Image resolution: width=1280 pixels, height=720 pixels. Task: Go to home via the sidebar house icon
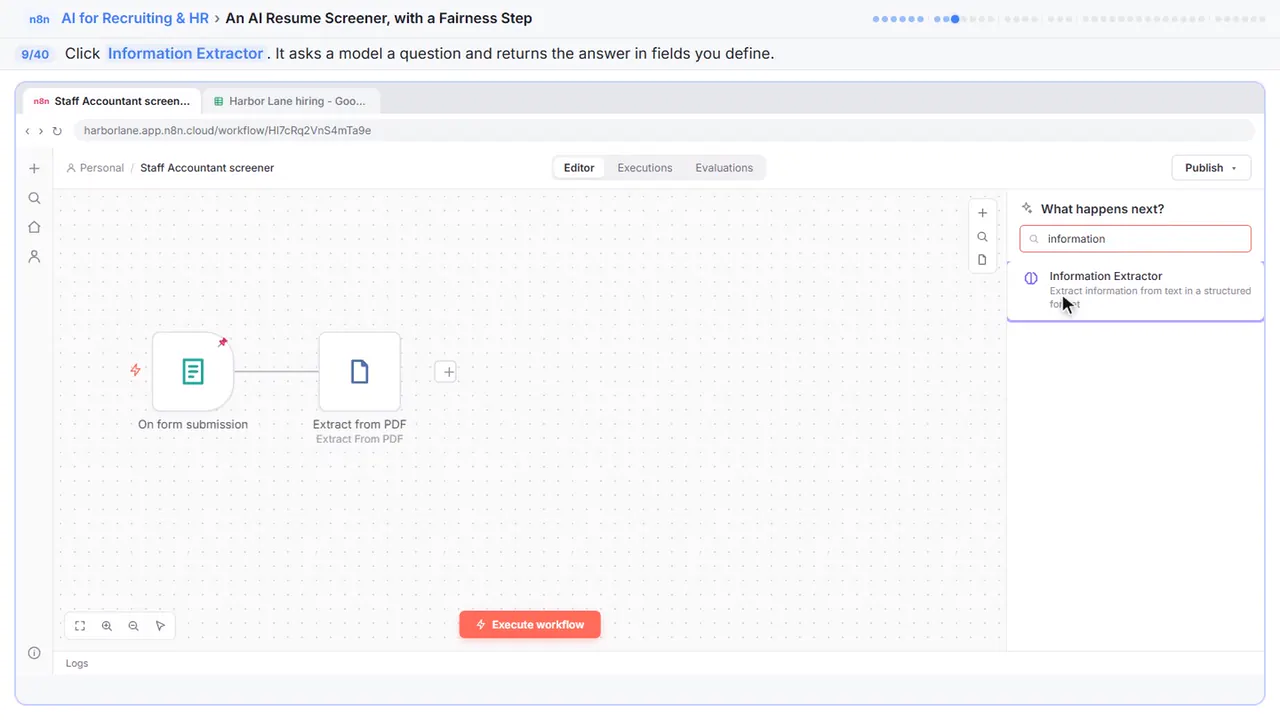34,227
